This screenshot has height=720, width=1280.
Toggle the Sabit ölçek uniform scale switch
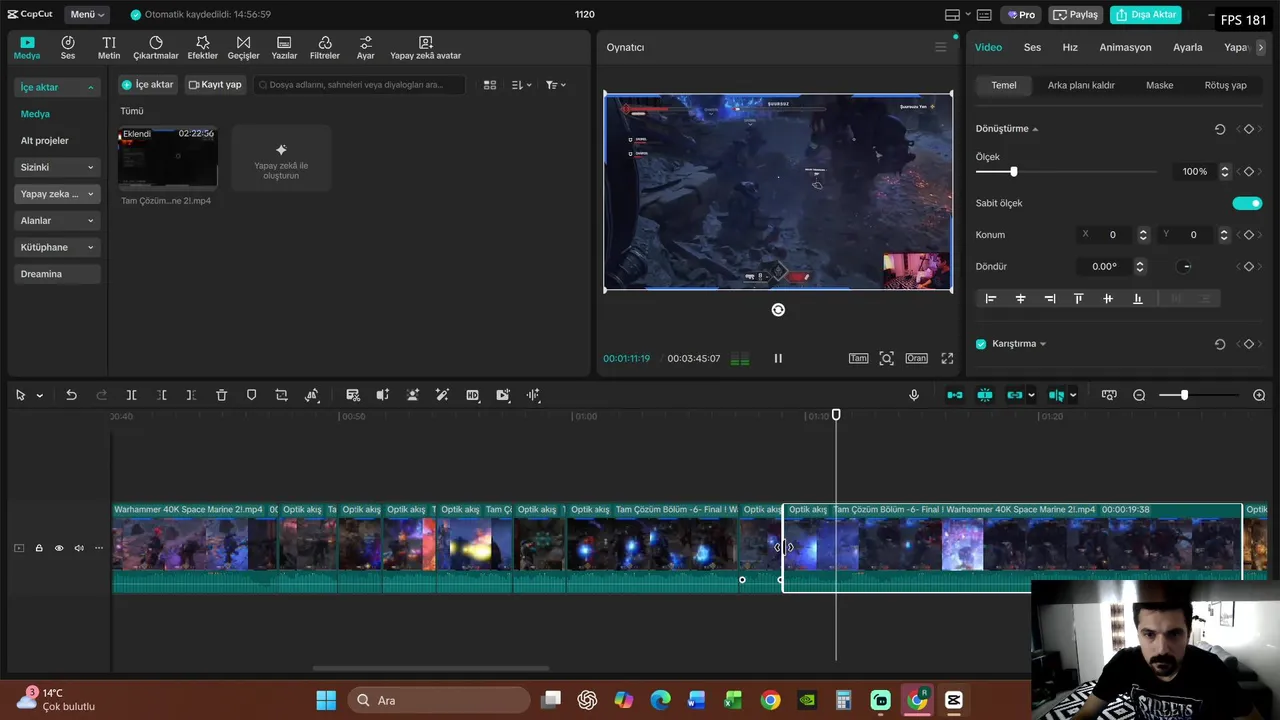(1247, 203)
